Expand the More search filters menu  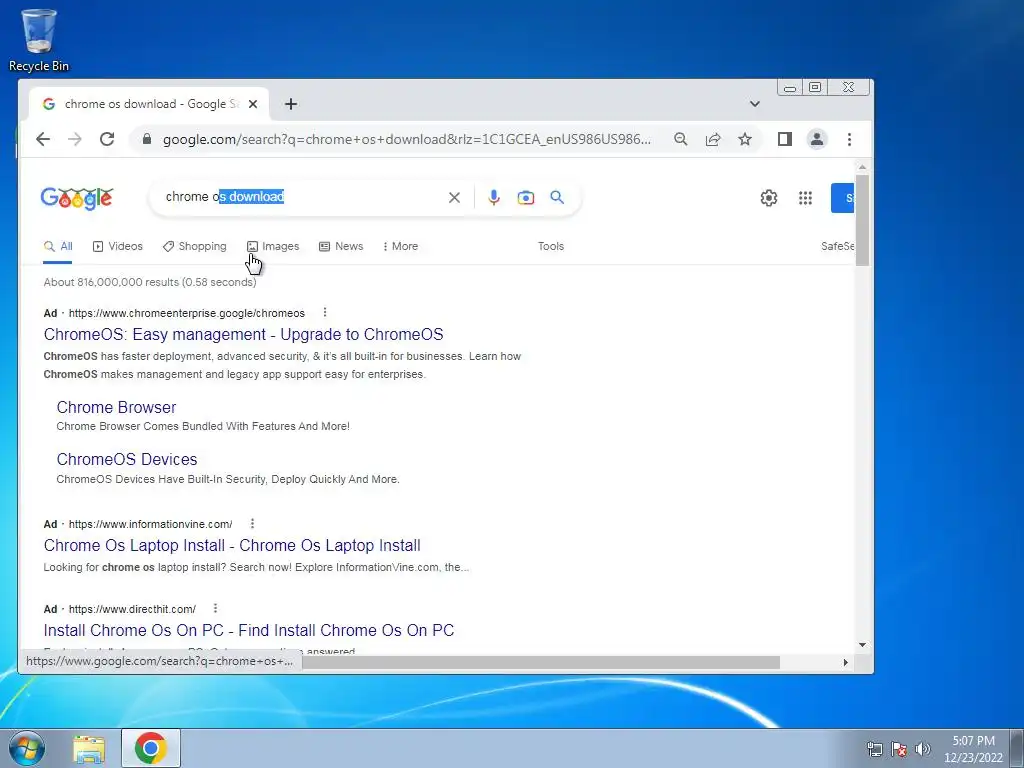[400, 246]
